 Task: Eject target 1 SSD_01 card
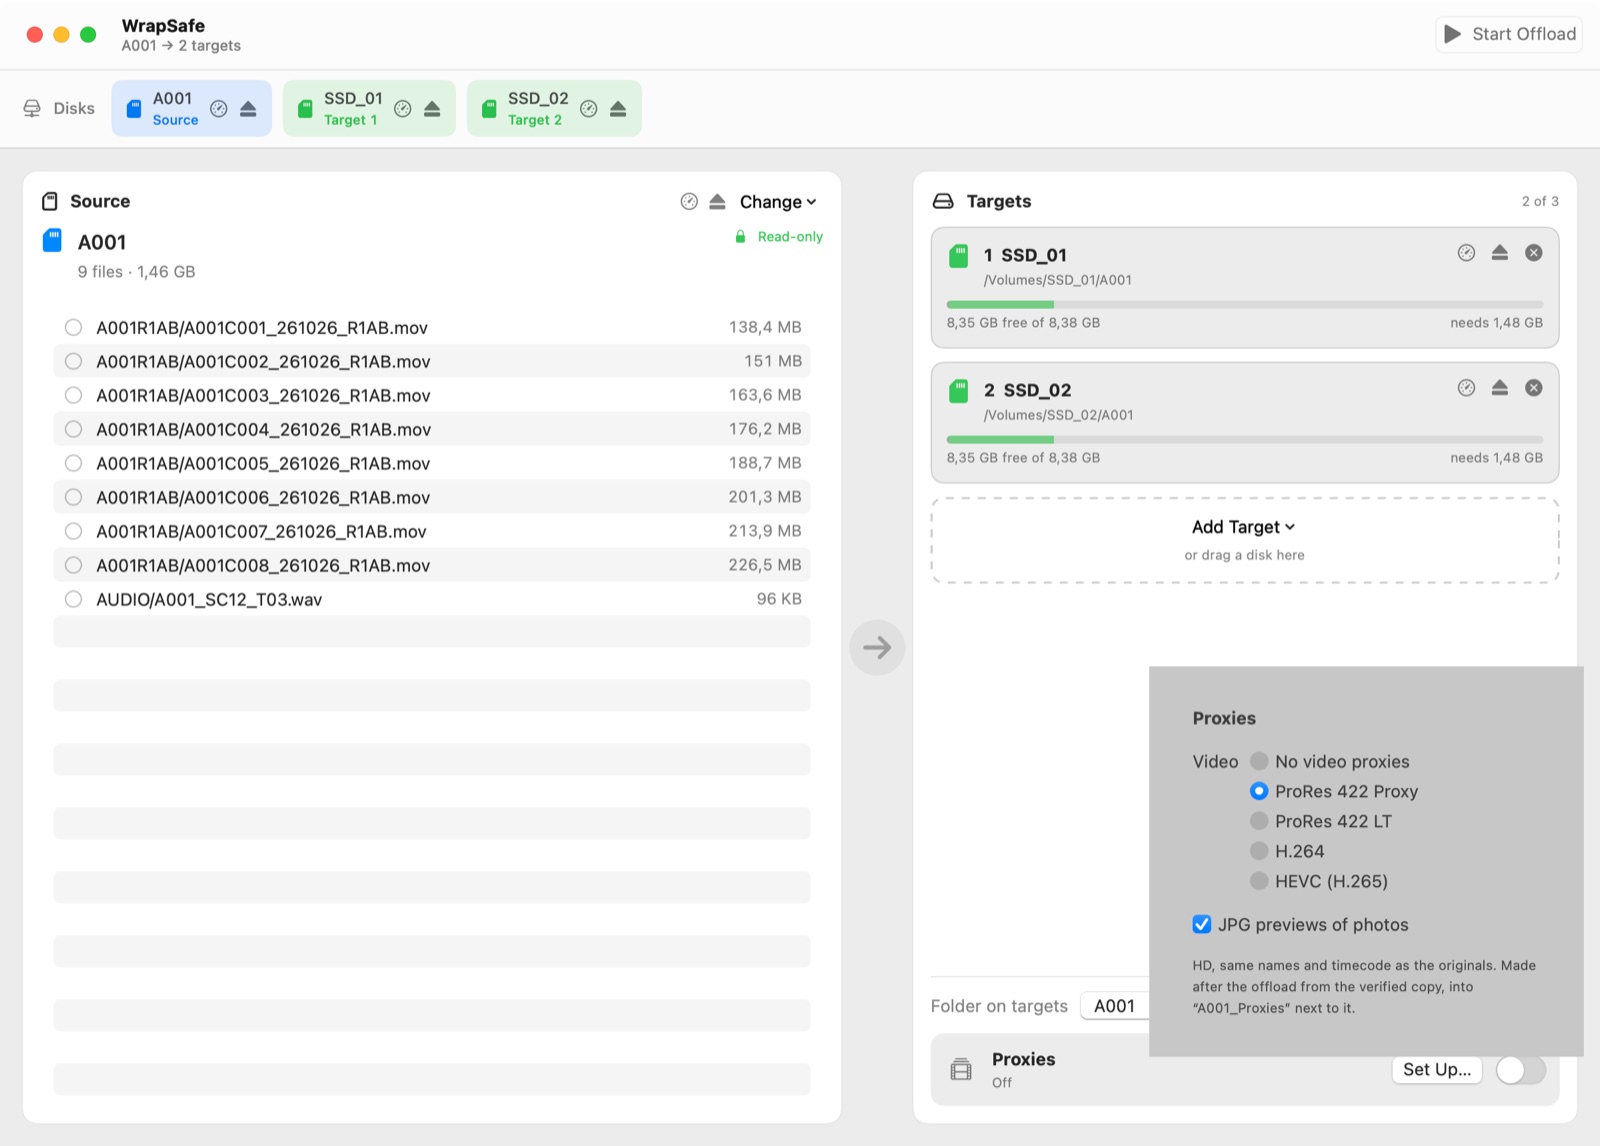(1499, 253)
